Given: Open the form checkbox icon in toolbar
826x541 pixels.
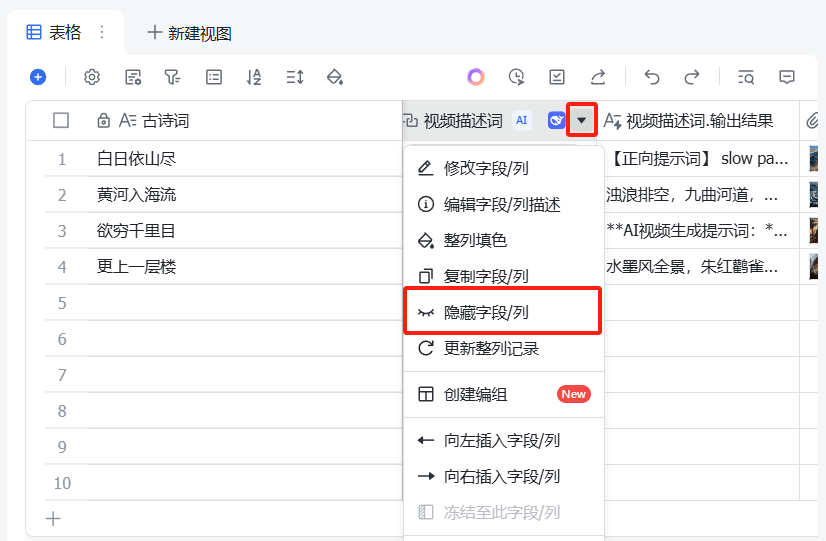Looking at the screenshot, I should [x=557, y=77].
